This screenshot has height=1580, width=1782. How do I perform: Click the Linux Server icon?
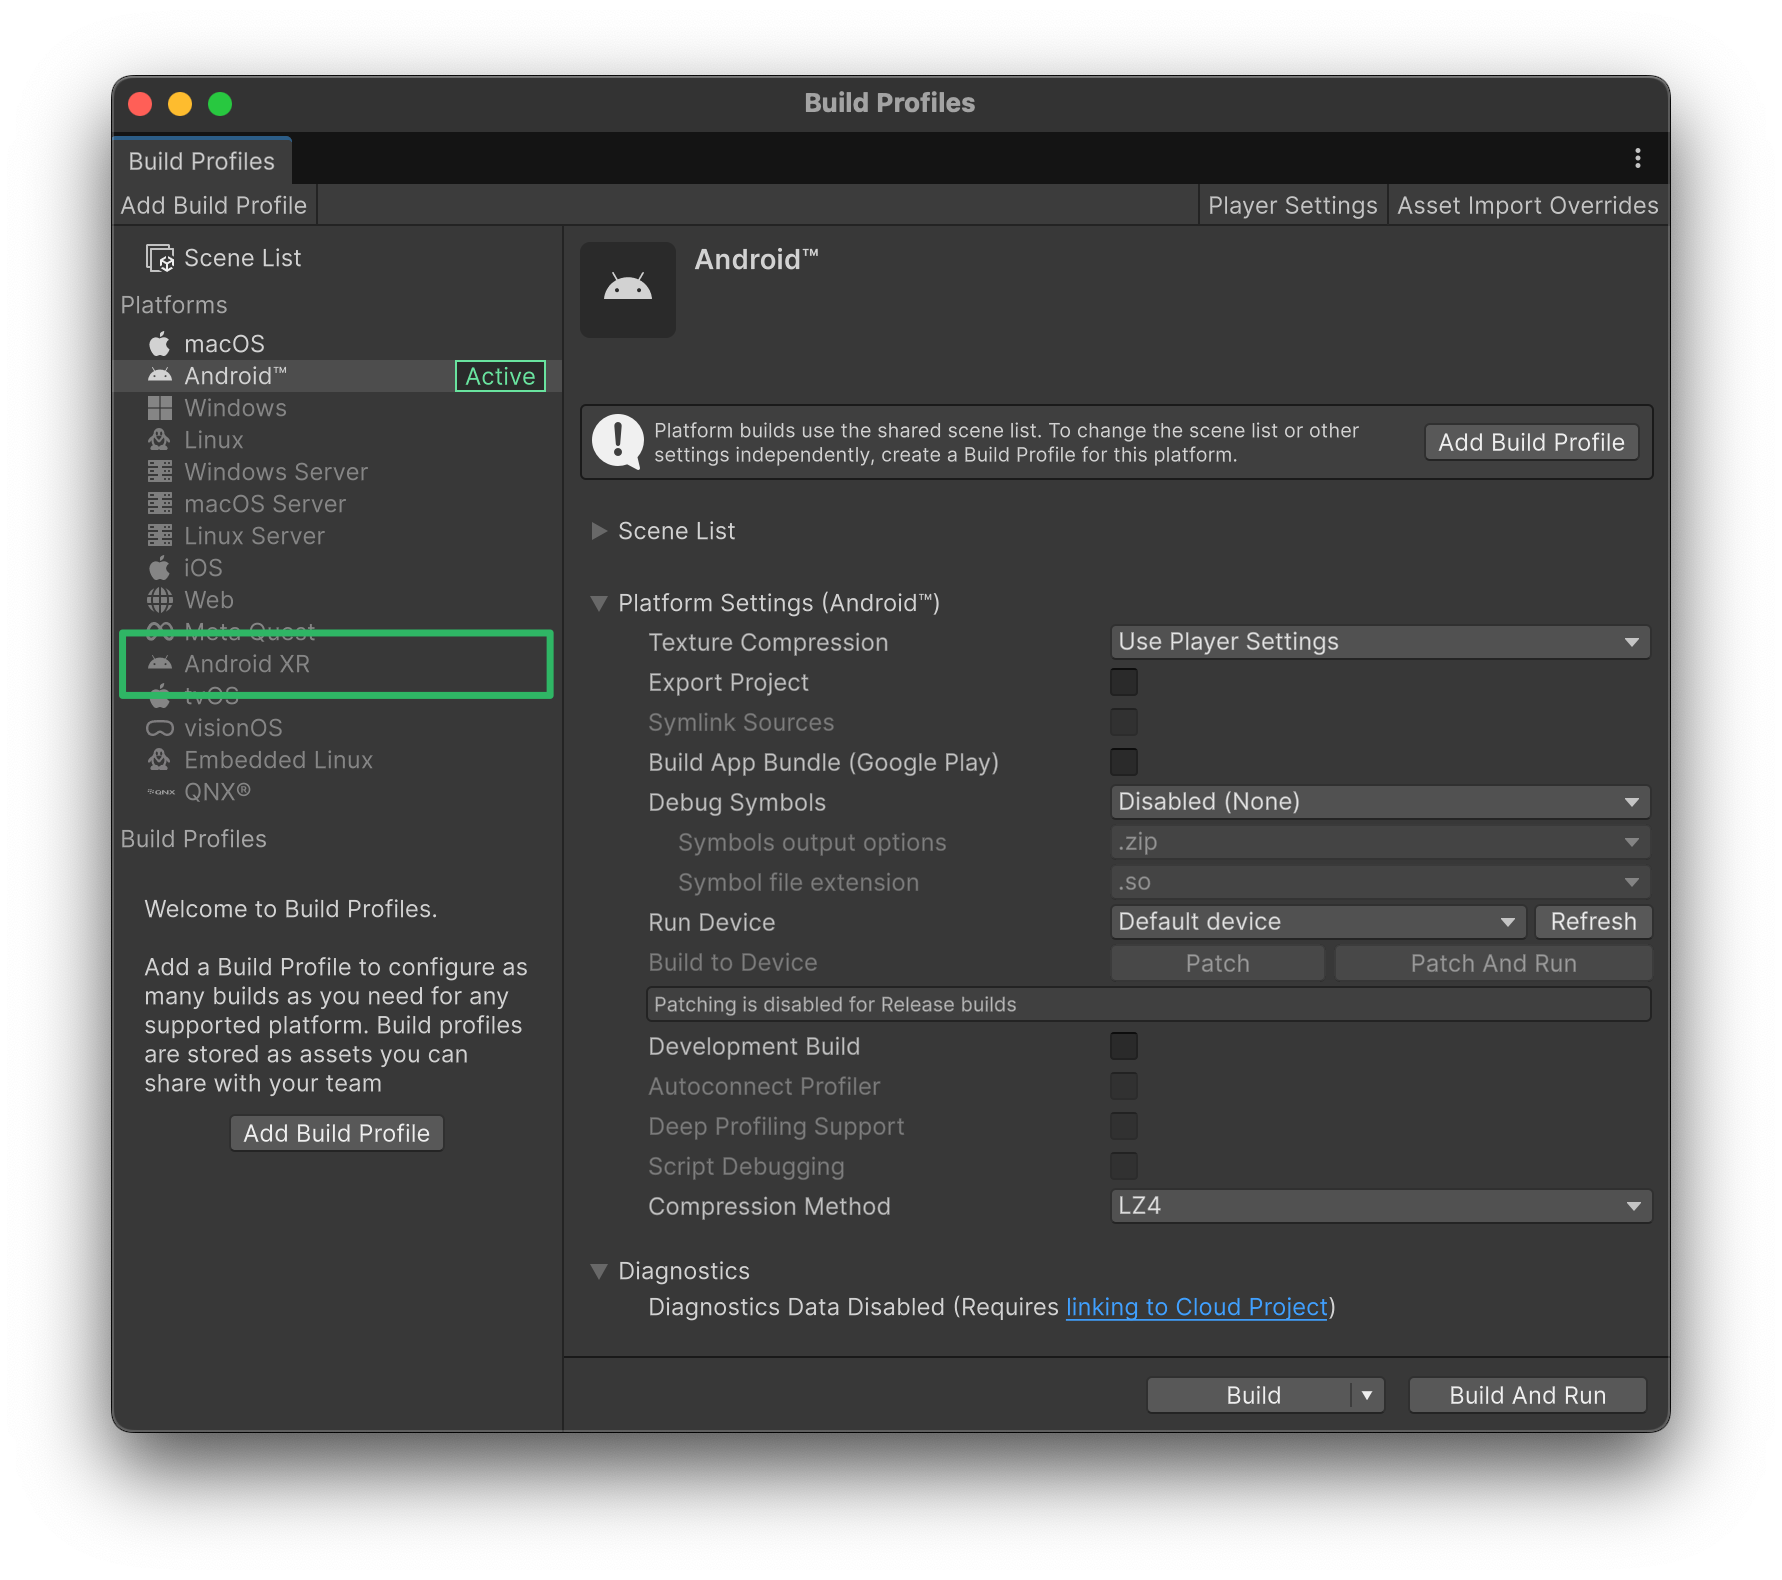160,536
